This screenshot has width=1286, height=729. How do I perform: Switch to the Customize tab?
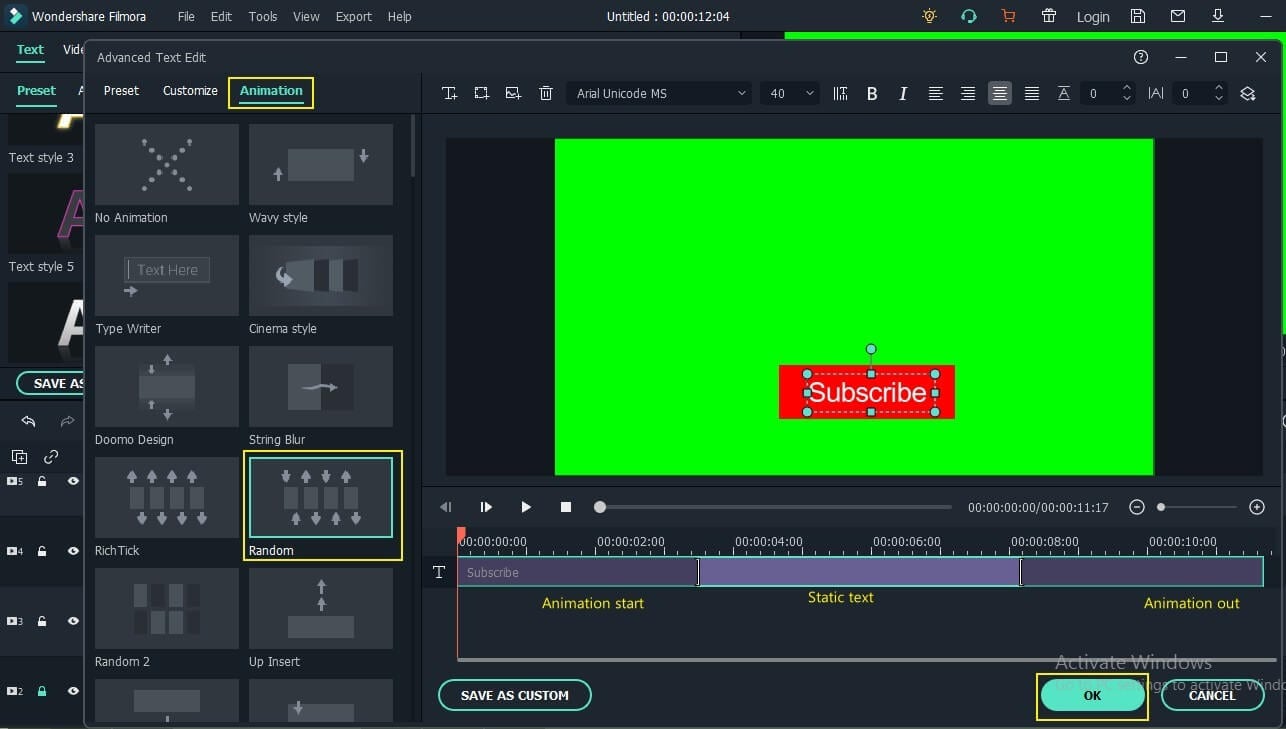pyautogui.click(x=190, y=90)
